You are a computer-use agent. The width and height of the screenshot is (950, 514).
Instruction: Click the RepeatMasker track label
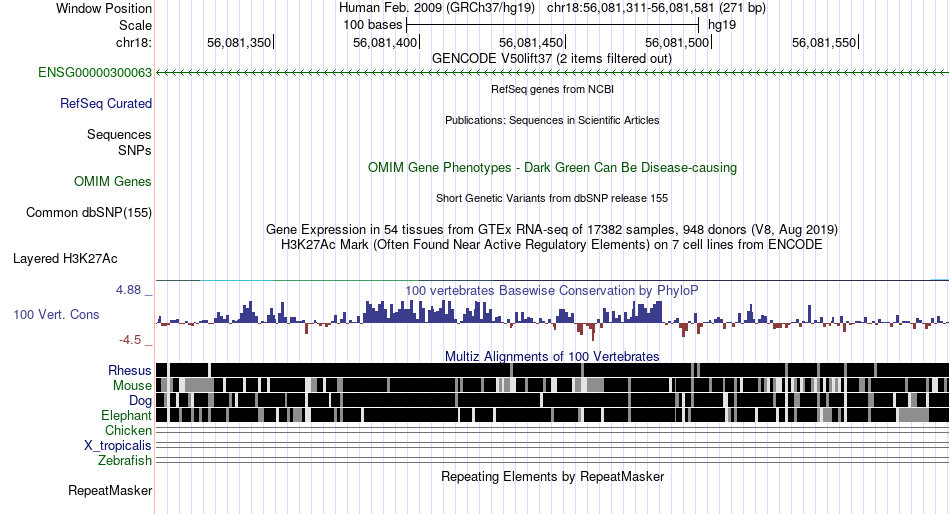pyautogui.click(x=110, y=490)
